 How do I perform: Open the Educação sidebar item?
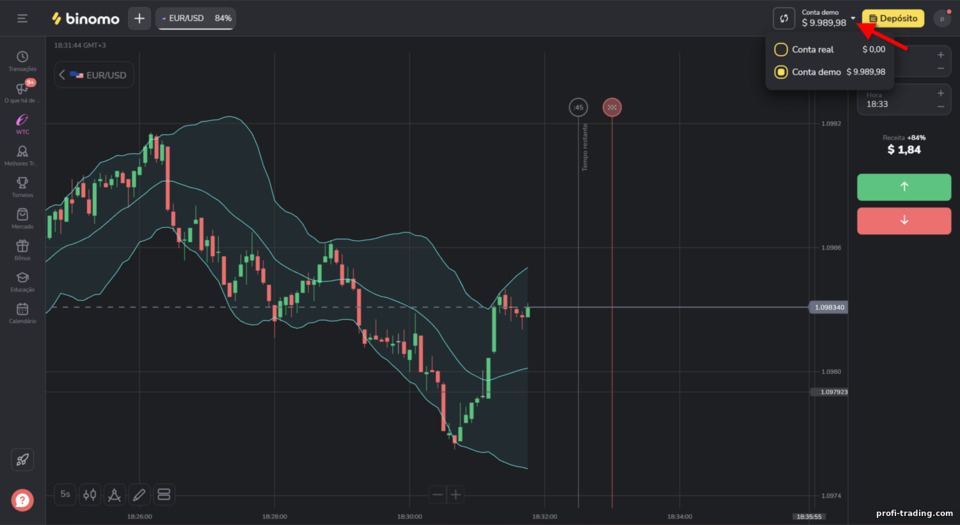point(22,281)
